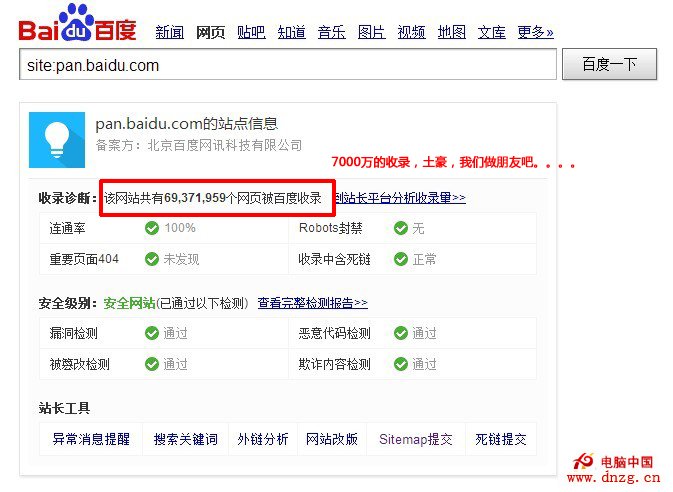Click the search box containing site:pan.baidu.com
The width and height of the screenshot is (673, 492).
[288, 64]
